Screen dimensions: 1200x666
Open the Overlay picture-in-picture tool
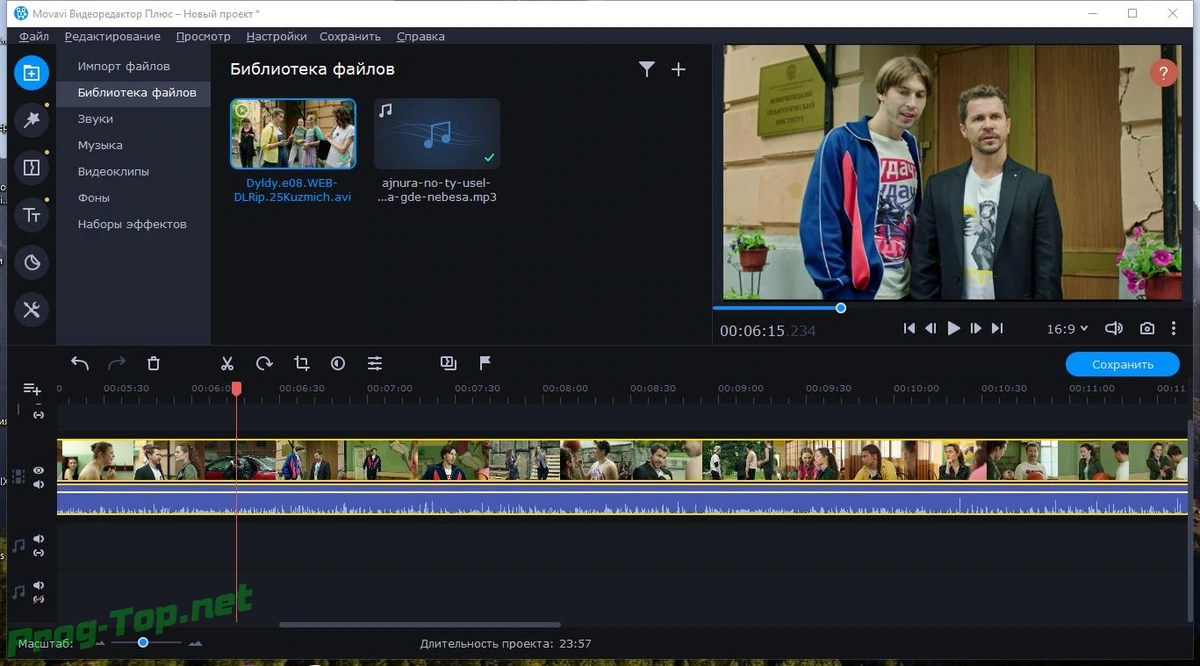point(448,363)
